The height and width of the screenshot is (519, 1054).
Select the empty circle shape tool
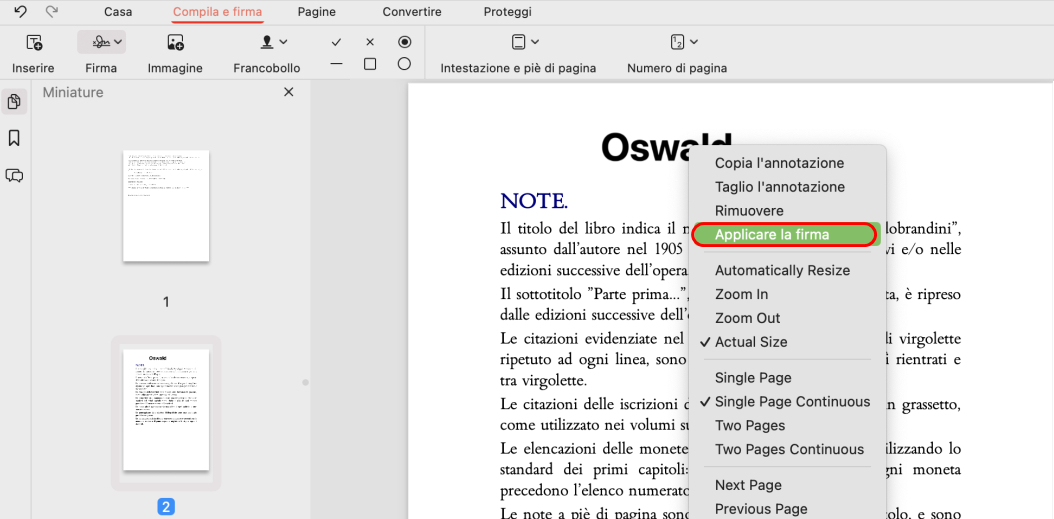point(404,64)
